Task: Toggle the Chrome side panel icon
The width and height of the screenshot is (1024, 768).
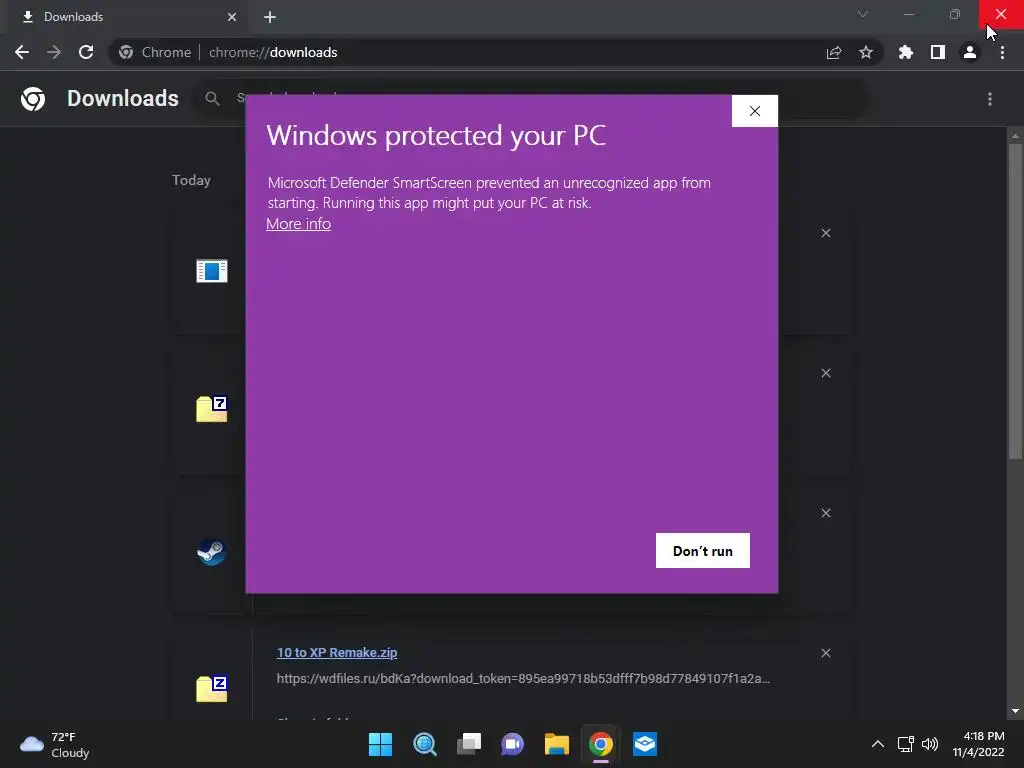Action: (x=938, y=52)
